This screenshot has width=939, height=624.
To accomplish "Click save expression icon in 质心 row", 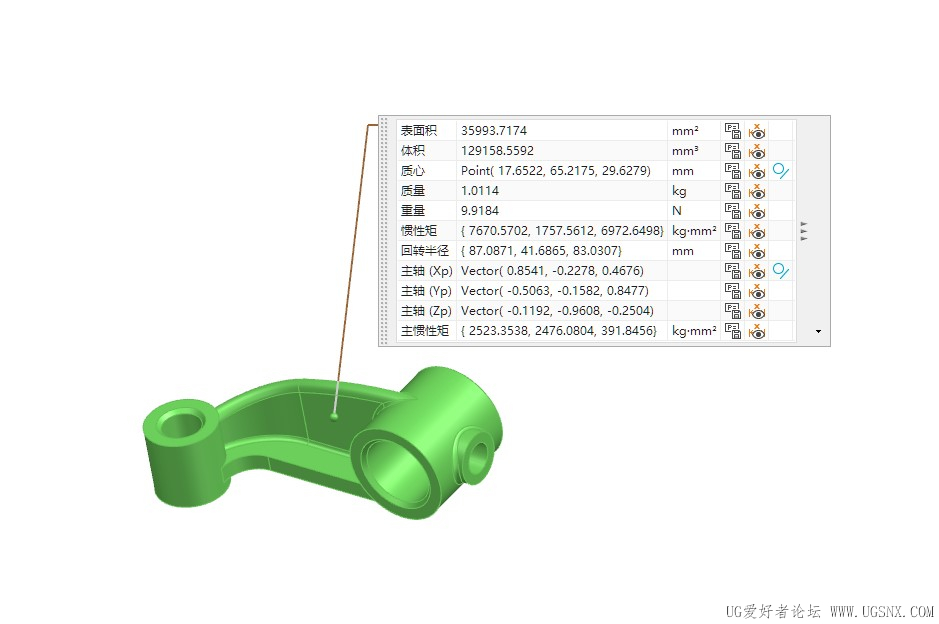I will [x=732, y=171].
